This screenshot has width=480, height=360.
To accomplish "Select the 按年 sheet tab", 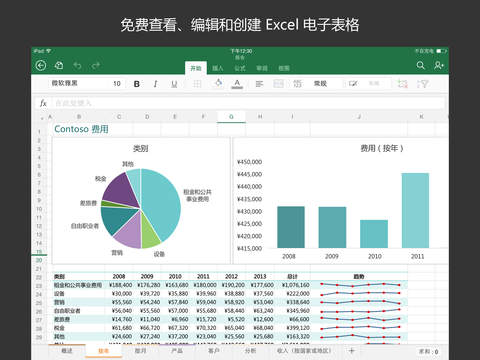I will (104, 351).
